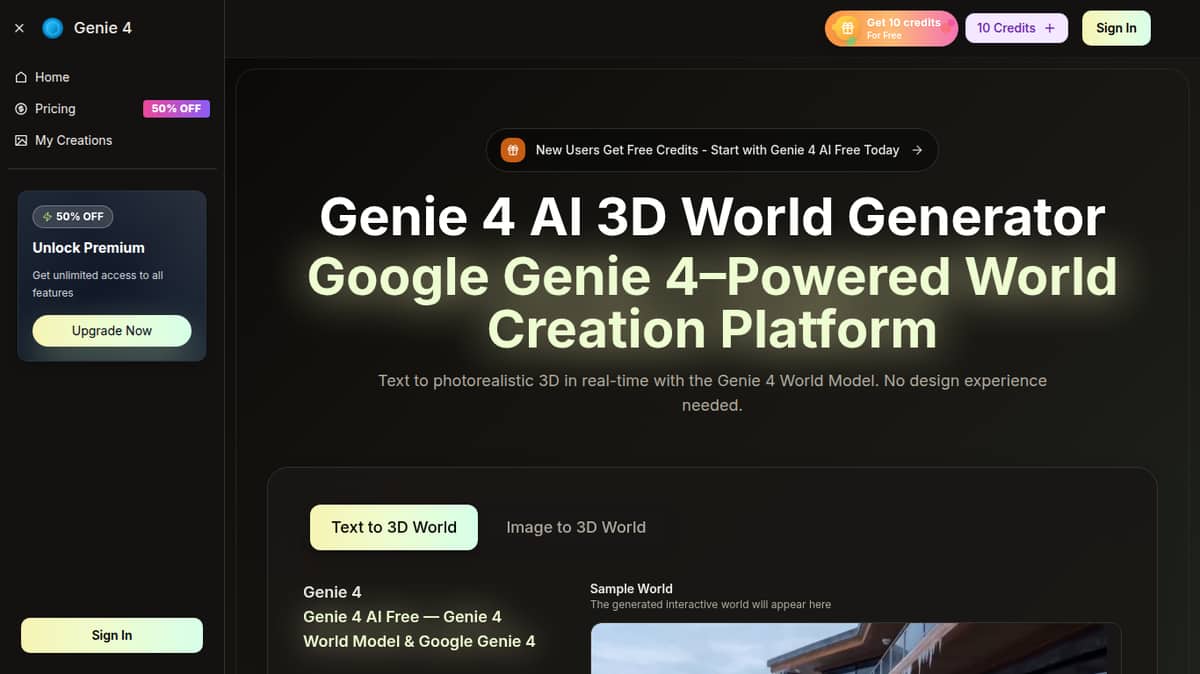Viewport: 1200px width, 674px height.
Task: Open My Creations in sidebar
Action: [112, 141]
